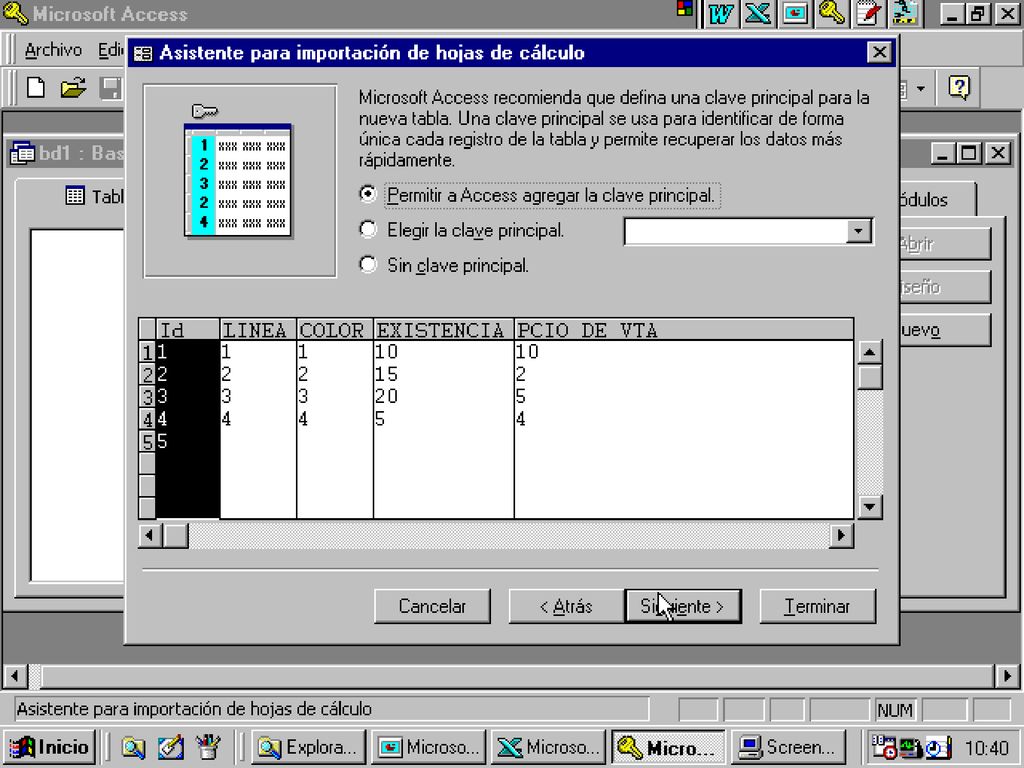Click the Access key icon in the title bar

(15, 14)
